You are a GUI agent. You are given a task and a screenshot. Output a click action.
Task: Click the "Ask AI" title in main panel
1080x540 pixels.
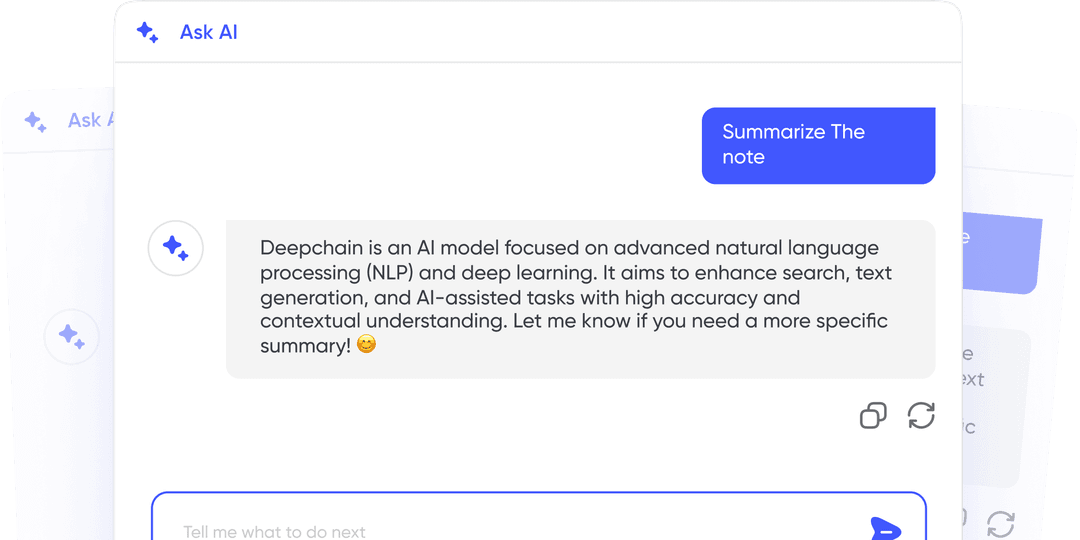[x=209, y=32]
